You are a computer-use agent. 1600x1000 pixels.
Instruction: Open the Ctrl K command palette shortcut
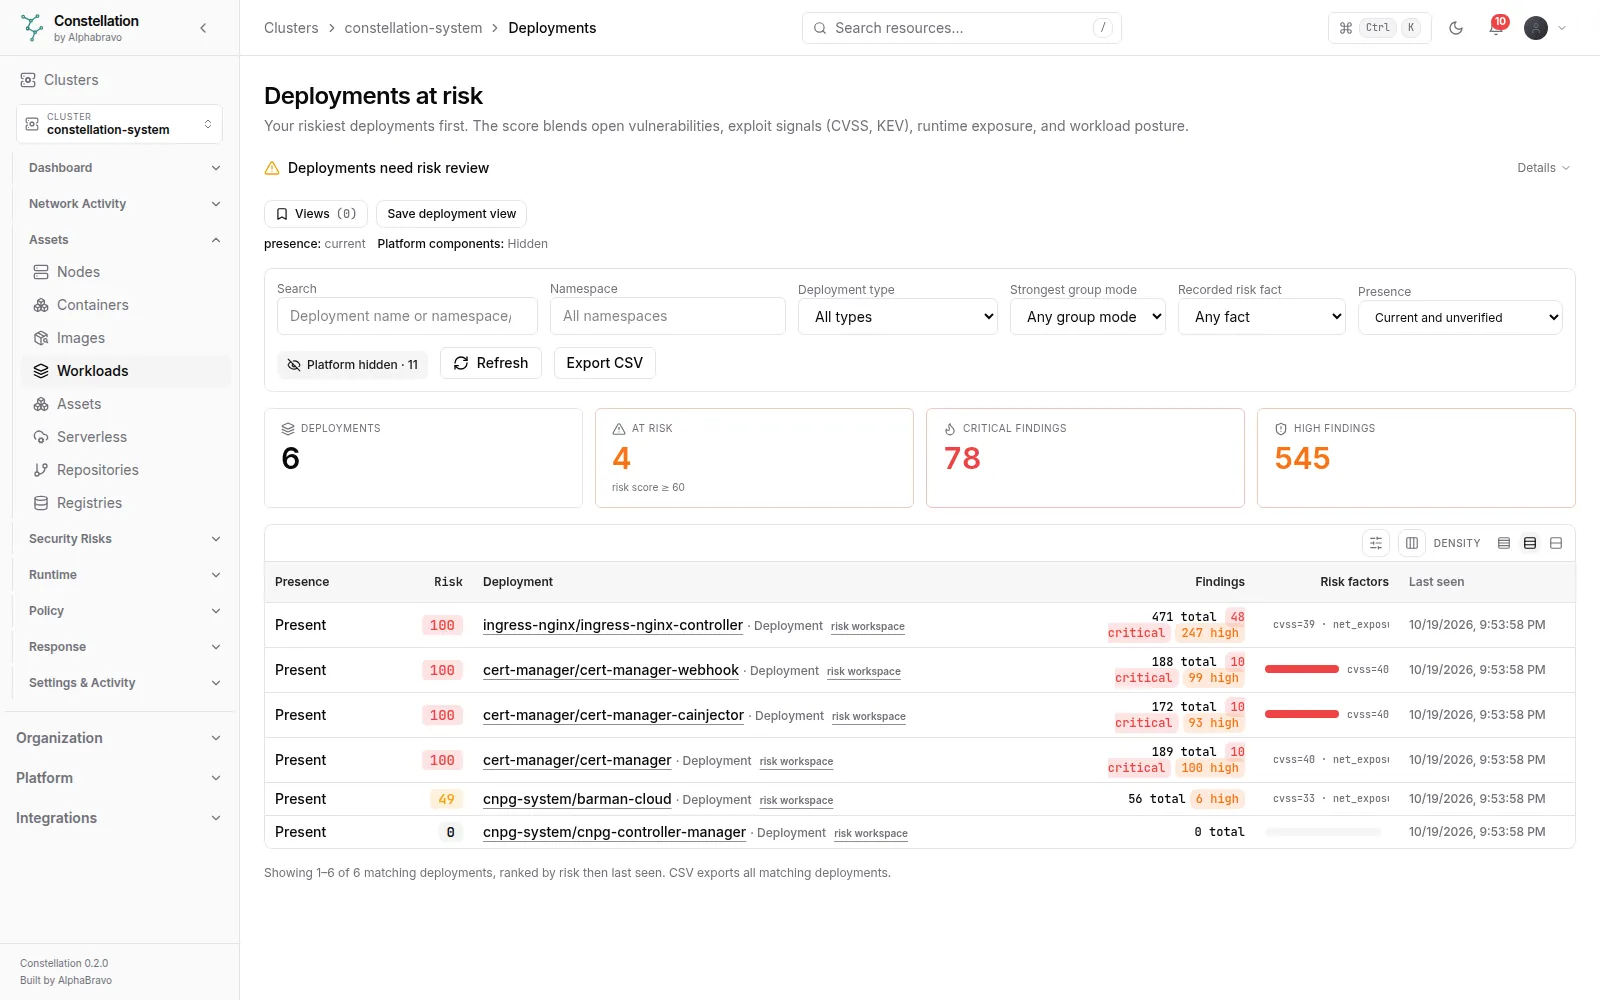(x=1380, y=28)
